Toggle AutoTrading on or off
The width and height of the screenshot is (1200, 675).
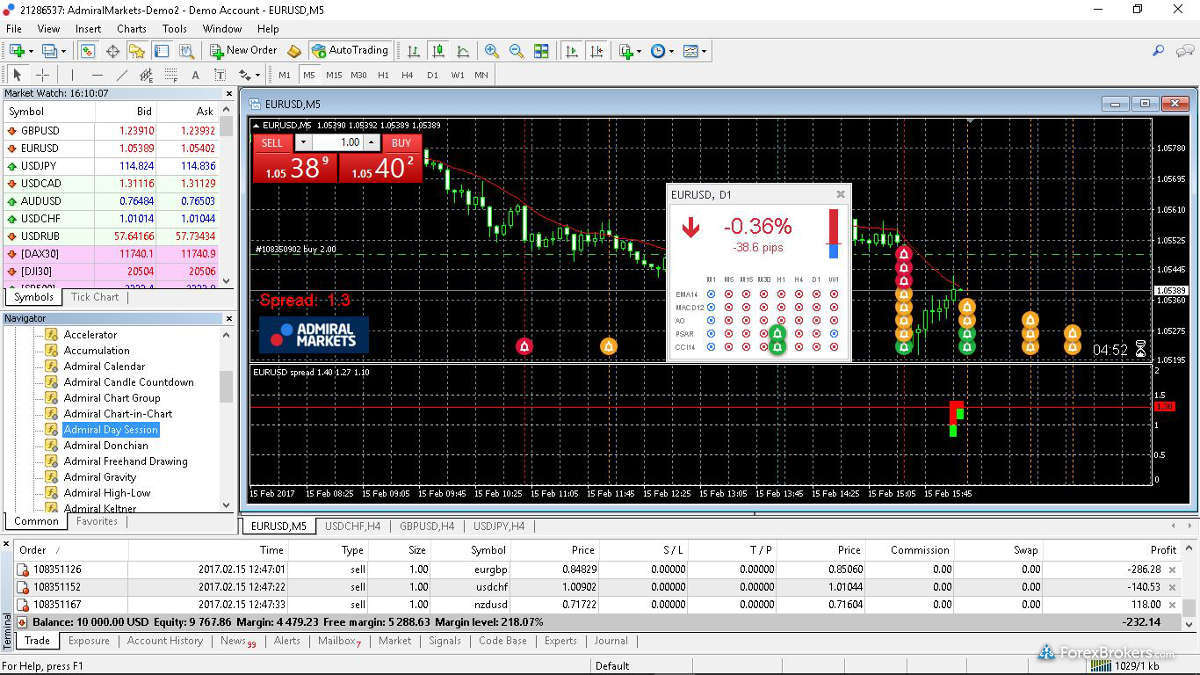[x=349, y=50]
